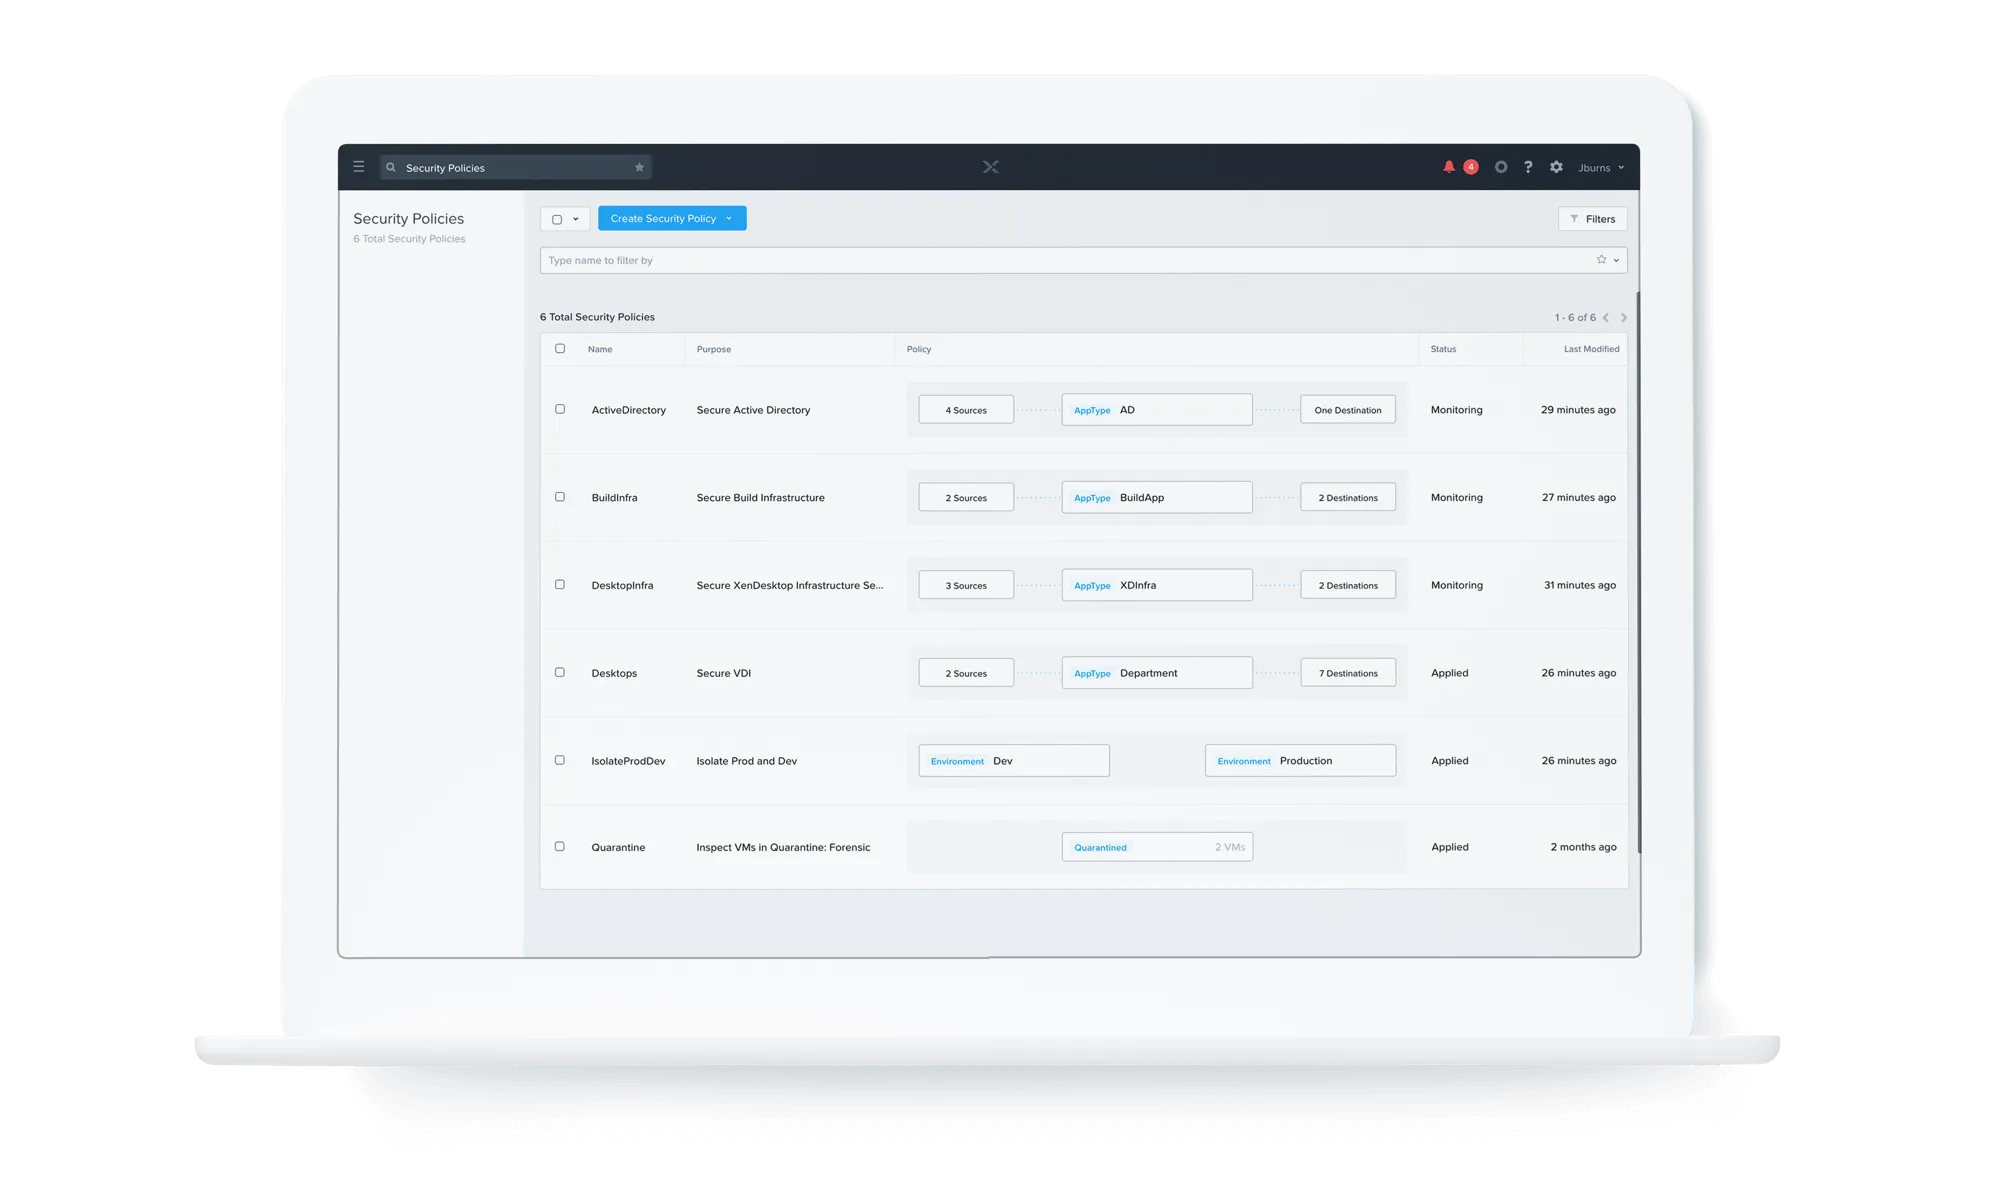Sort by Last Modified column
The image size is (2000, 1200).
(x=1591, y=349)
